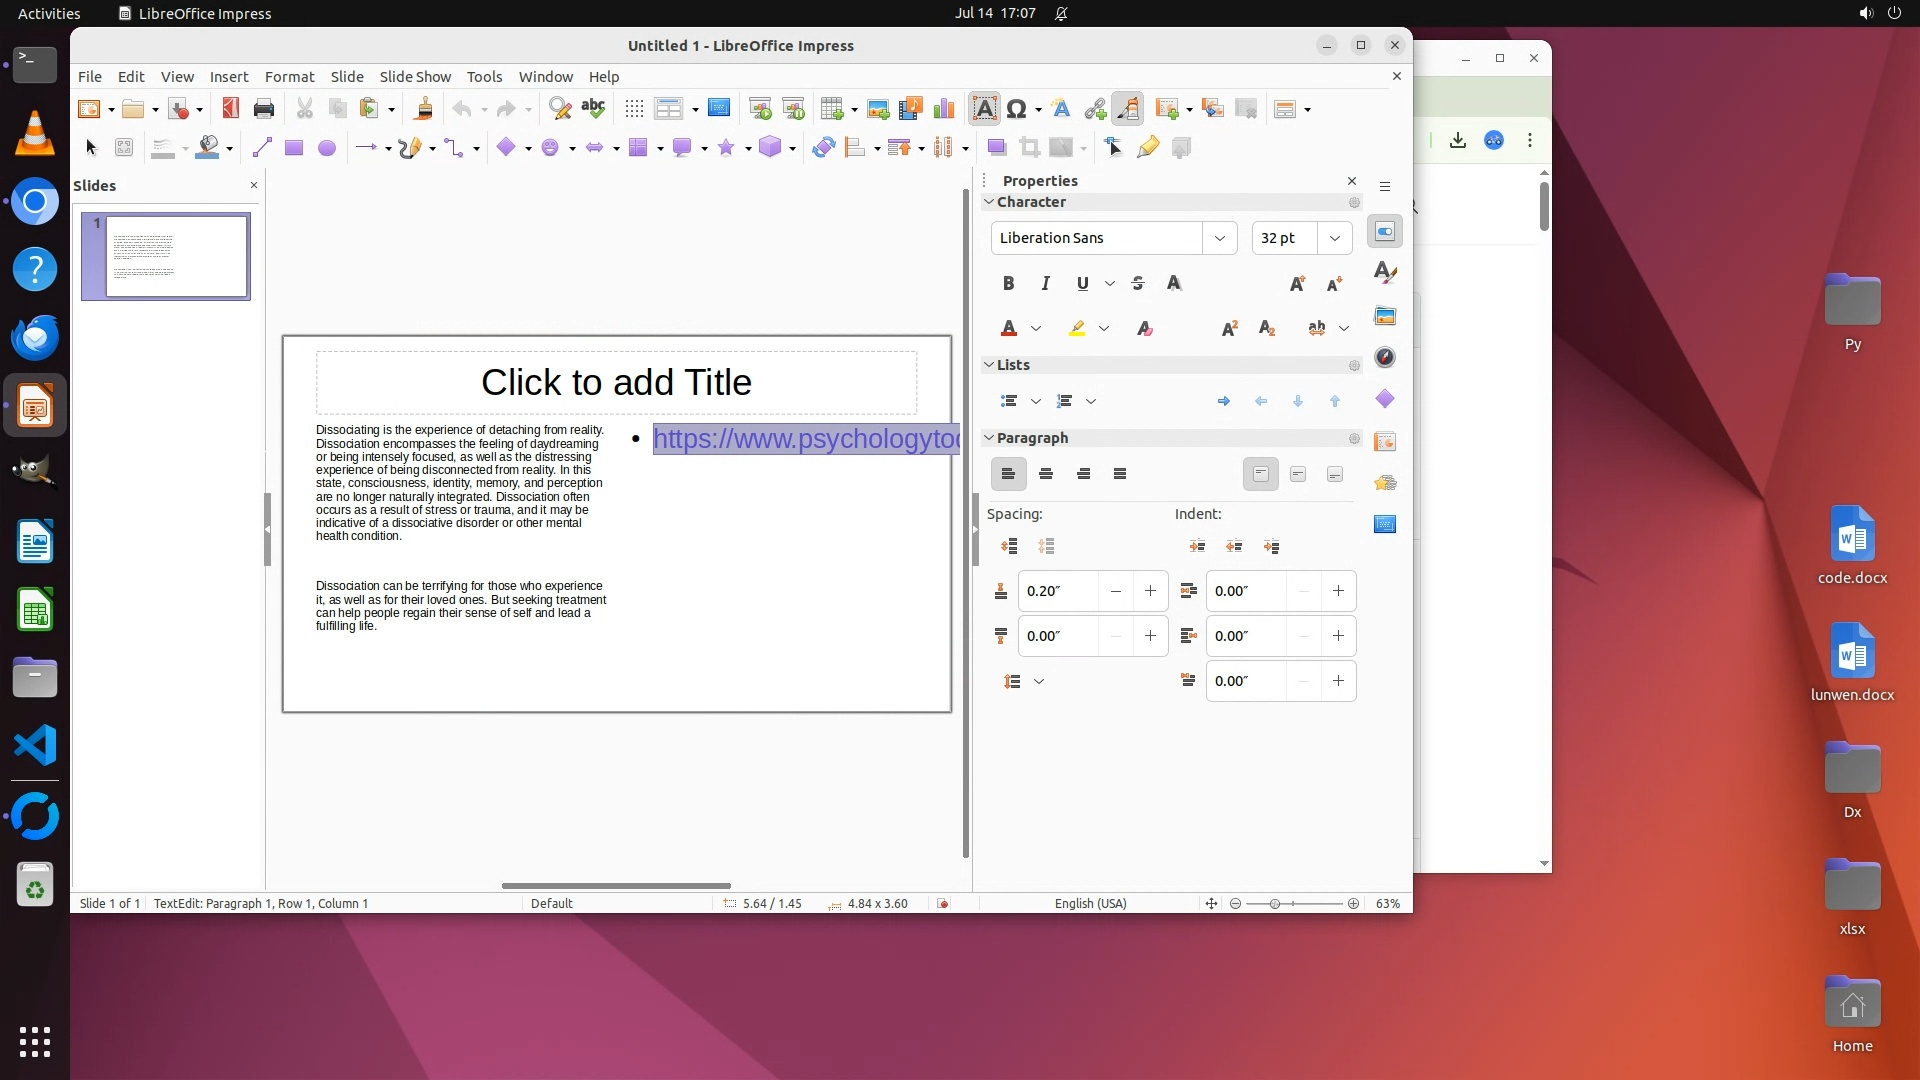The width and height of the screenshot is (1920, 1080).
Task: Toggle Bold formatting in Character panel
Action: tap(1008, 284)
